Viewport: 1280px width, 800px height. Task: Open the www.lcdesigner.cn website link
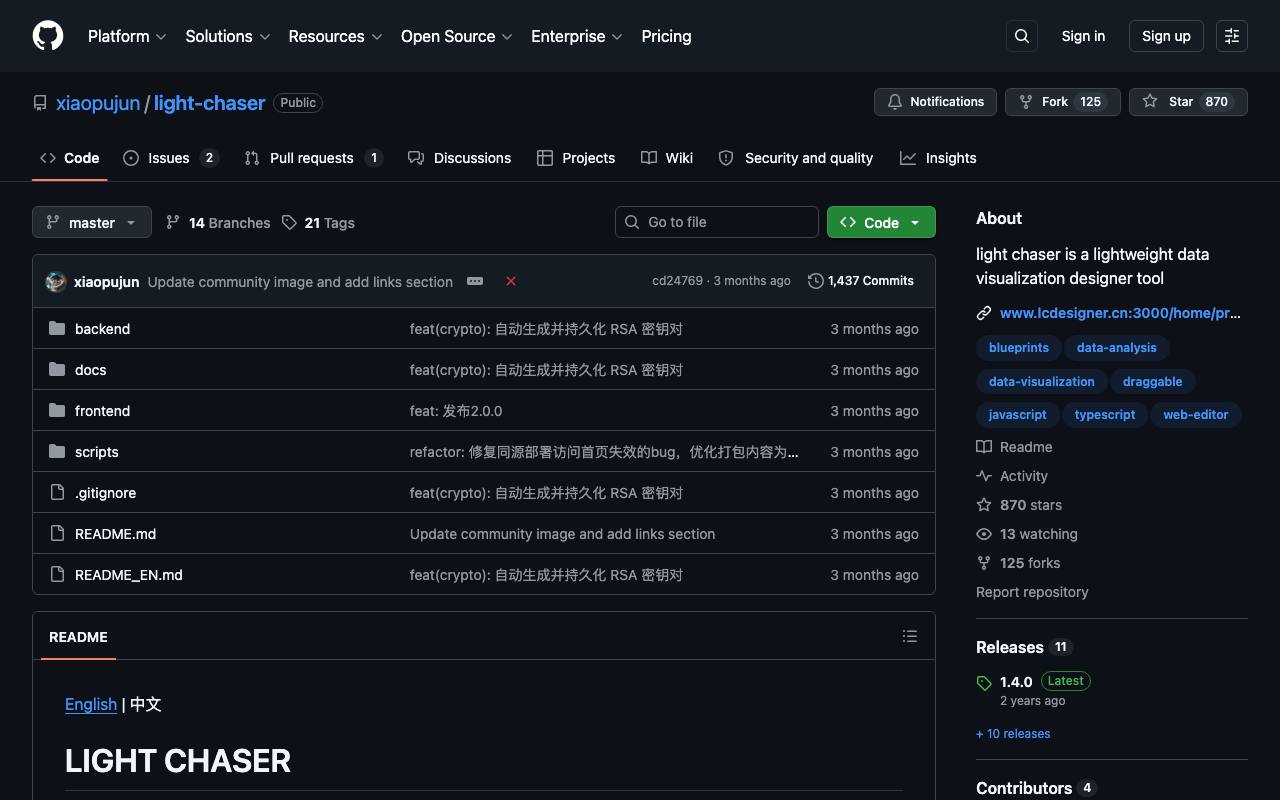point(1120,313)
